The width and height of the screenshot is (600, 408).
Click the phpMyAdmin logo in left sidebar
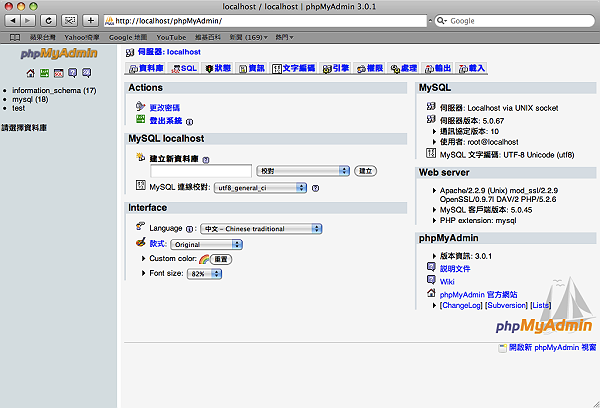tap(59, 53)
